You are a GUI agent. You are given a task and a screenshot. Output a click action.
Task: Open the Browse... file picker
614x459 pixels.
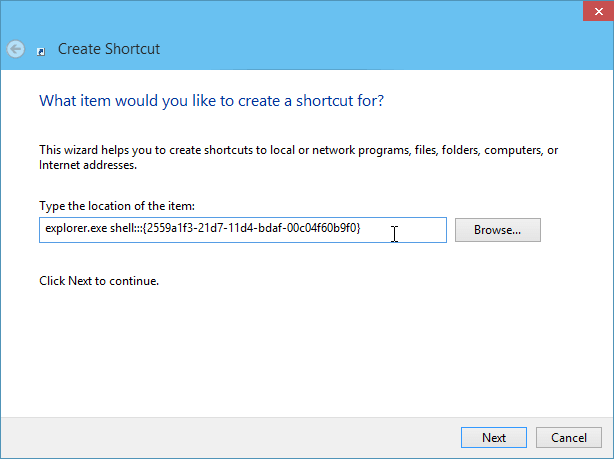[x=498, y=230]
